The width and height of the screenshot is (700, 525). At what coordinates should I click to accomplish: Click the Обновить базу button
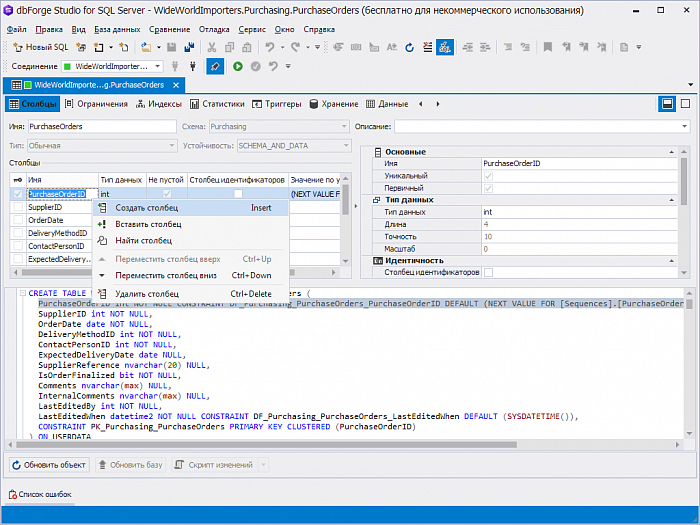coord(130,465)
